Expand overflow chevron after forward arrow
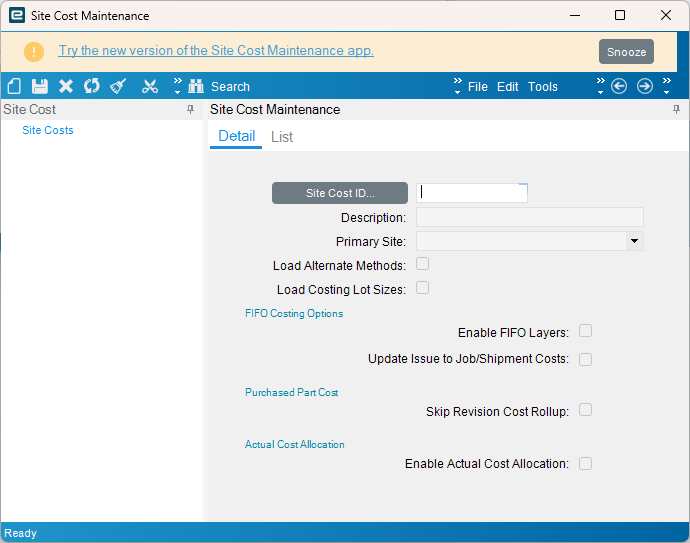 coord(667,86)
